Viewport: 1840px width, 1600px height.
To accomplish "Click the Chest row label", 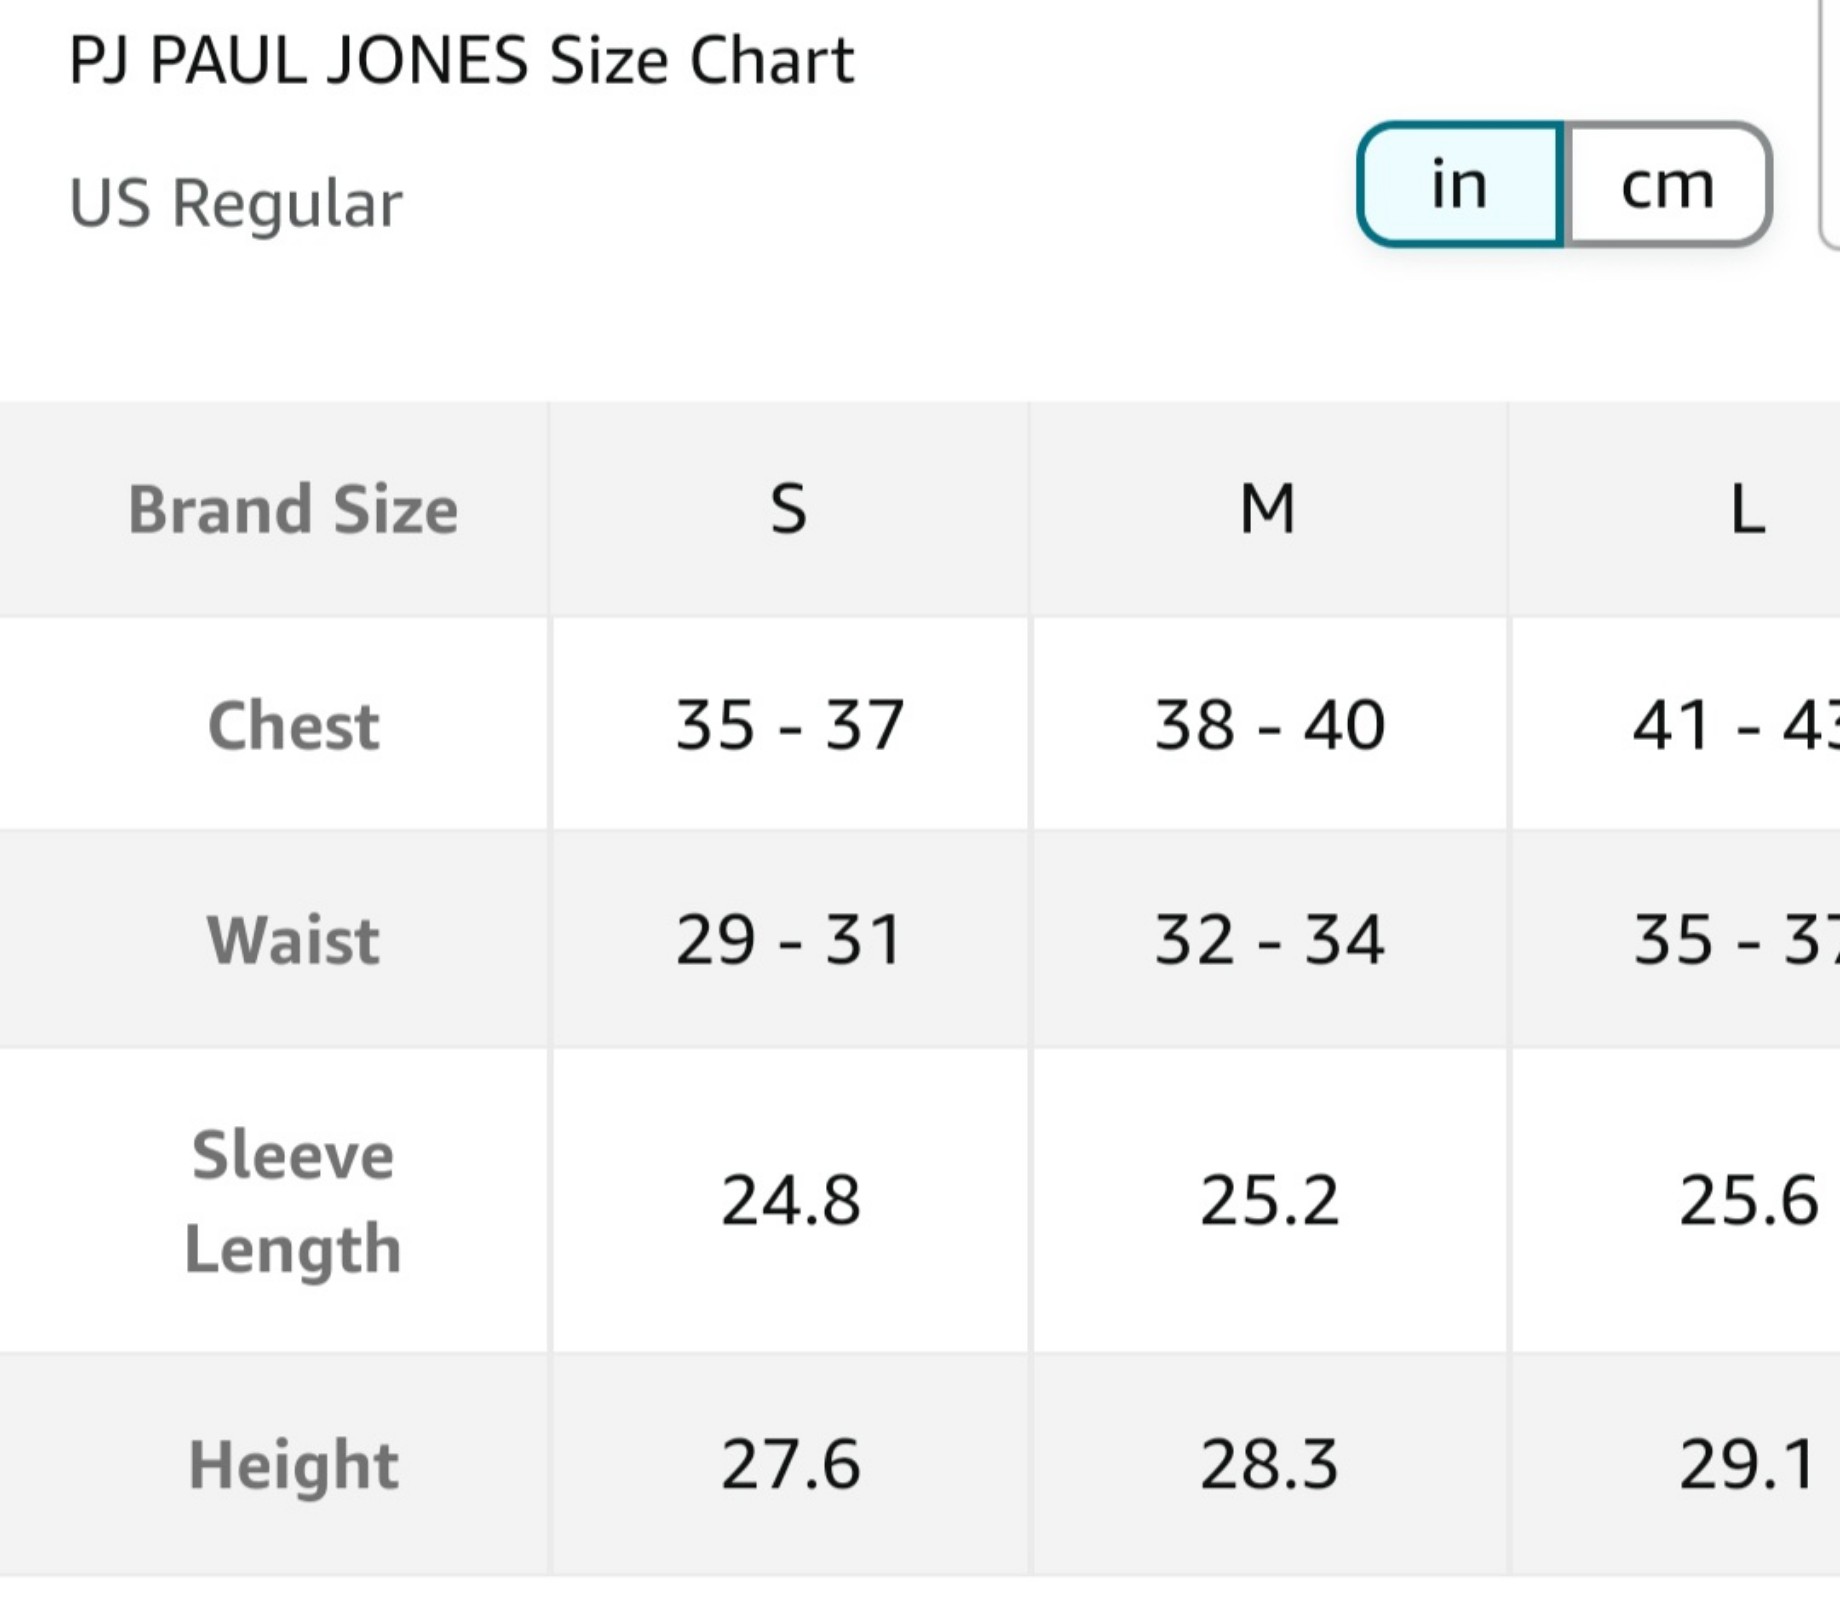I will (x=293, y=724).
